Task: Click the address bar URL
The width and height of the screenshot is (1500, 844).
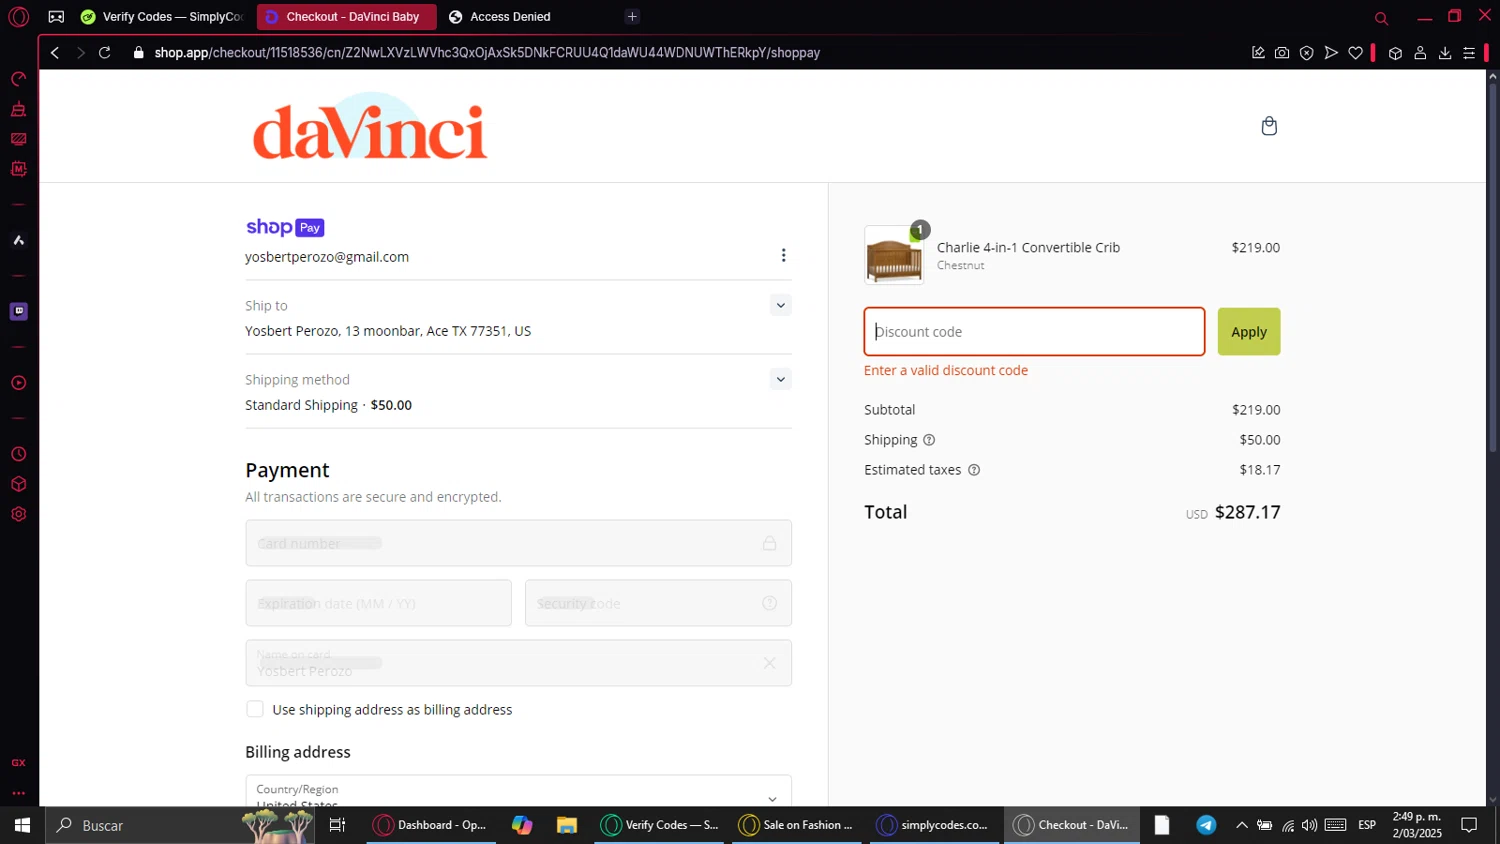Action: [487, 53]
